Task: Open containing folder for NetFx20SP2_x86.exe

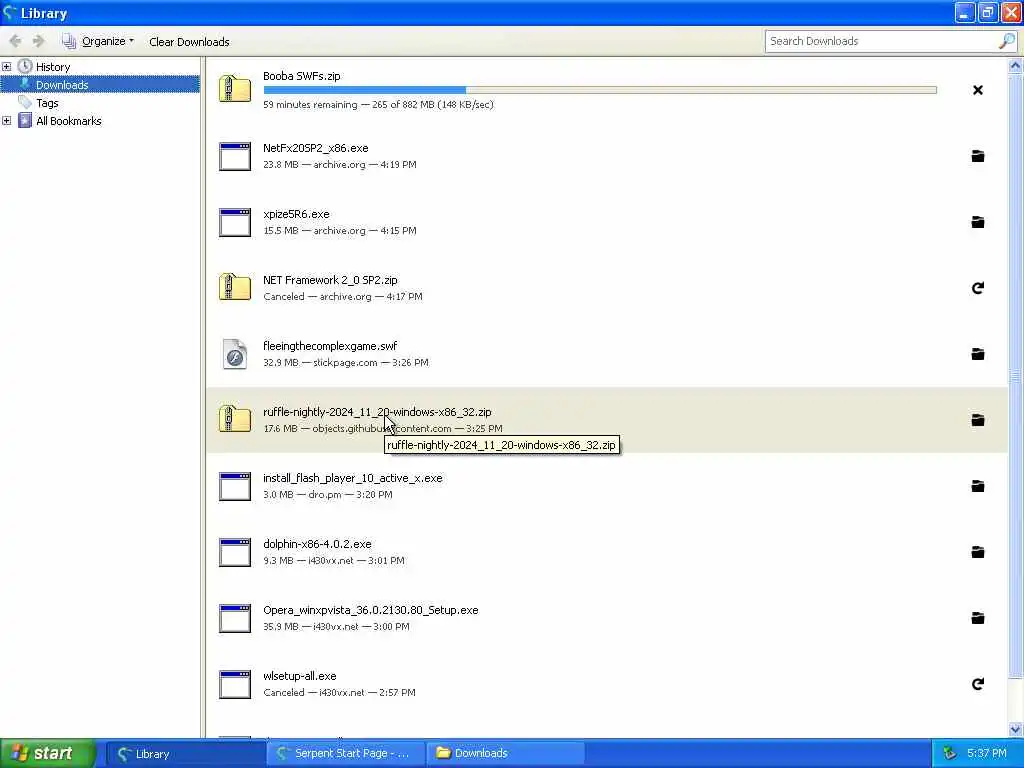Action: pos(977,156)
